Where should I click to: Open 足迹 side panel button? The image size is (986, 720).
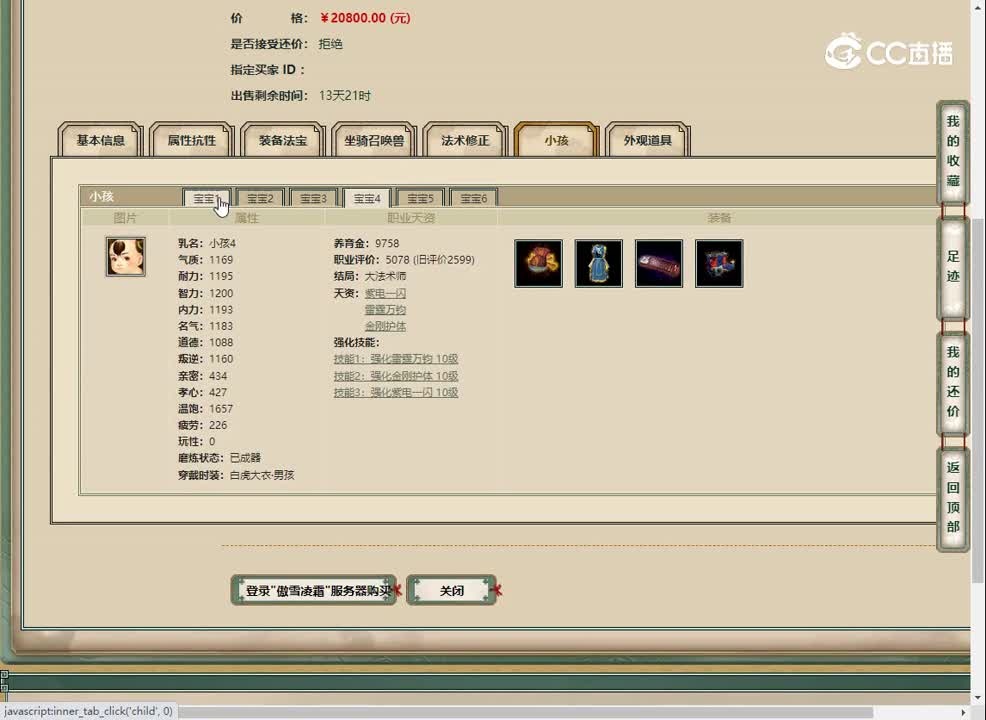(x=953, y=267)
